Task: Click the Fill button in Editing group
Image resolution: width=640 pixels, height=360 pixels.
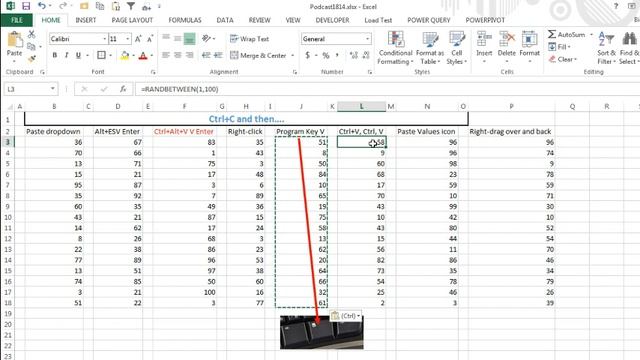Action: click(559, 47)
